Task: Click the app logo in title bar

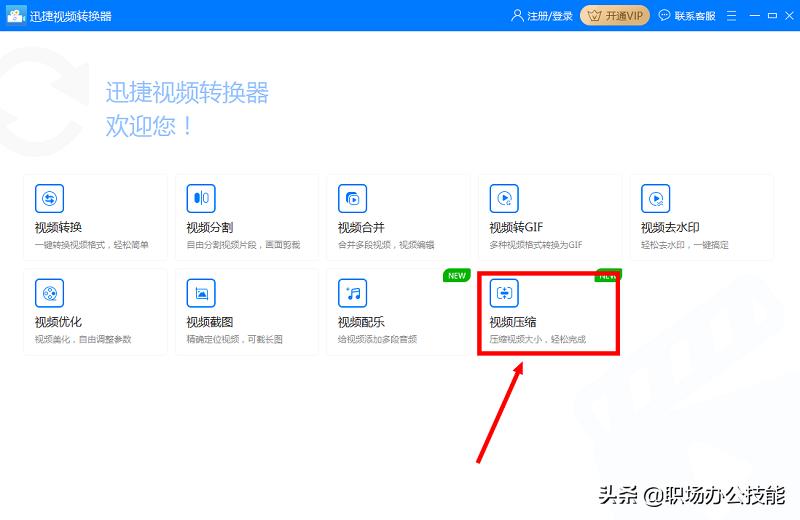Action: [x=15, y=15]
